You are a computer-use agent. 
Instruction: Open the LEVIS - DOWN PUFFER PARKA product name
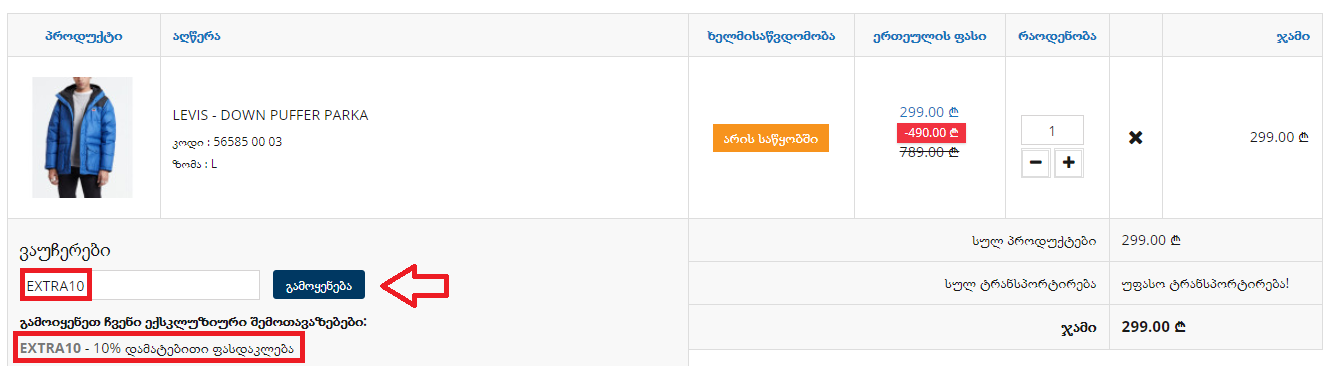270,115
